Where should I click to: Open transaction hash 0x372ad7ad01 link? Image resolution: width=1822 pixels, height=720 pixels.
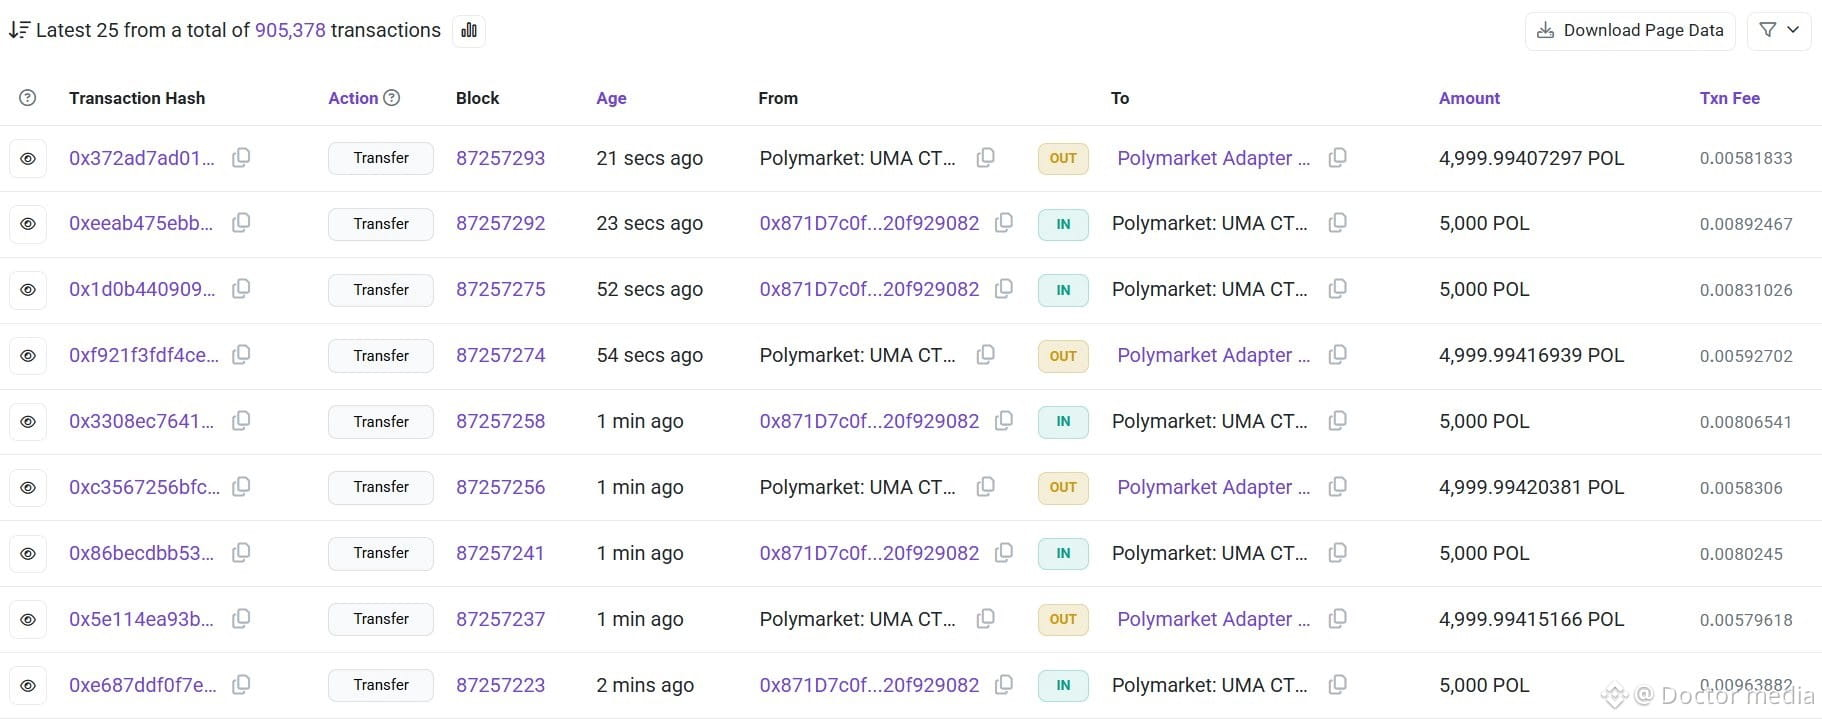click(142, 158)
